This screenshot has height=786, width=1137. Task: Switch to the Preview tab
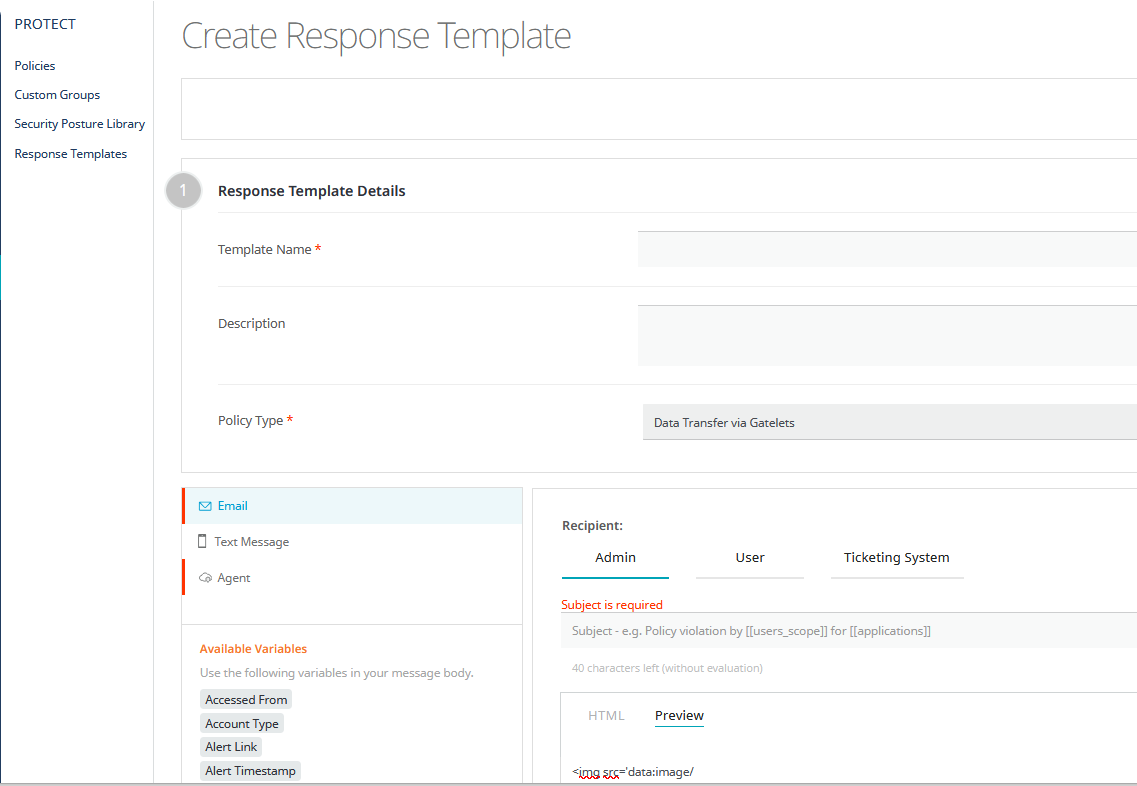pyautogui.click(x=679, y=716)
